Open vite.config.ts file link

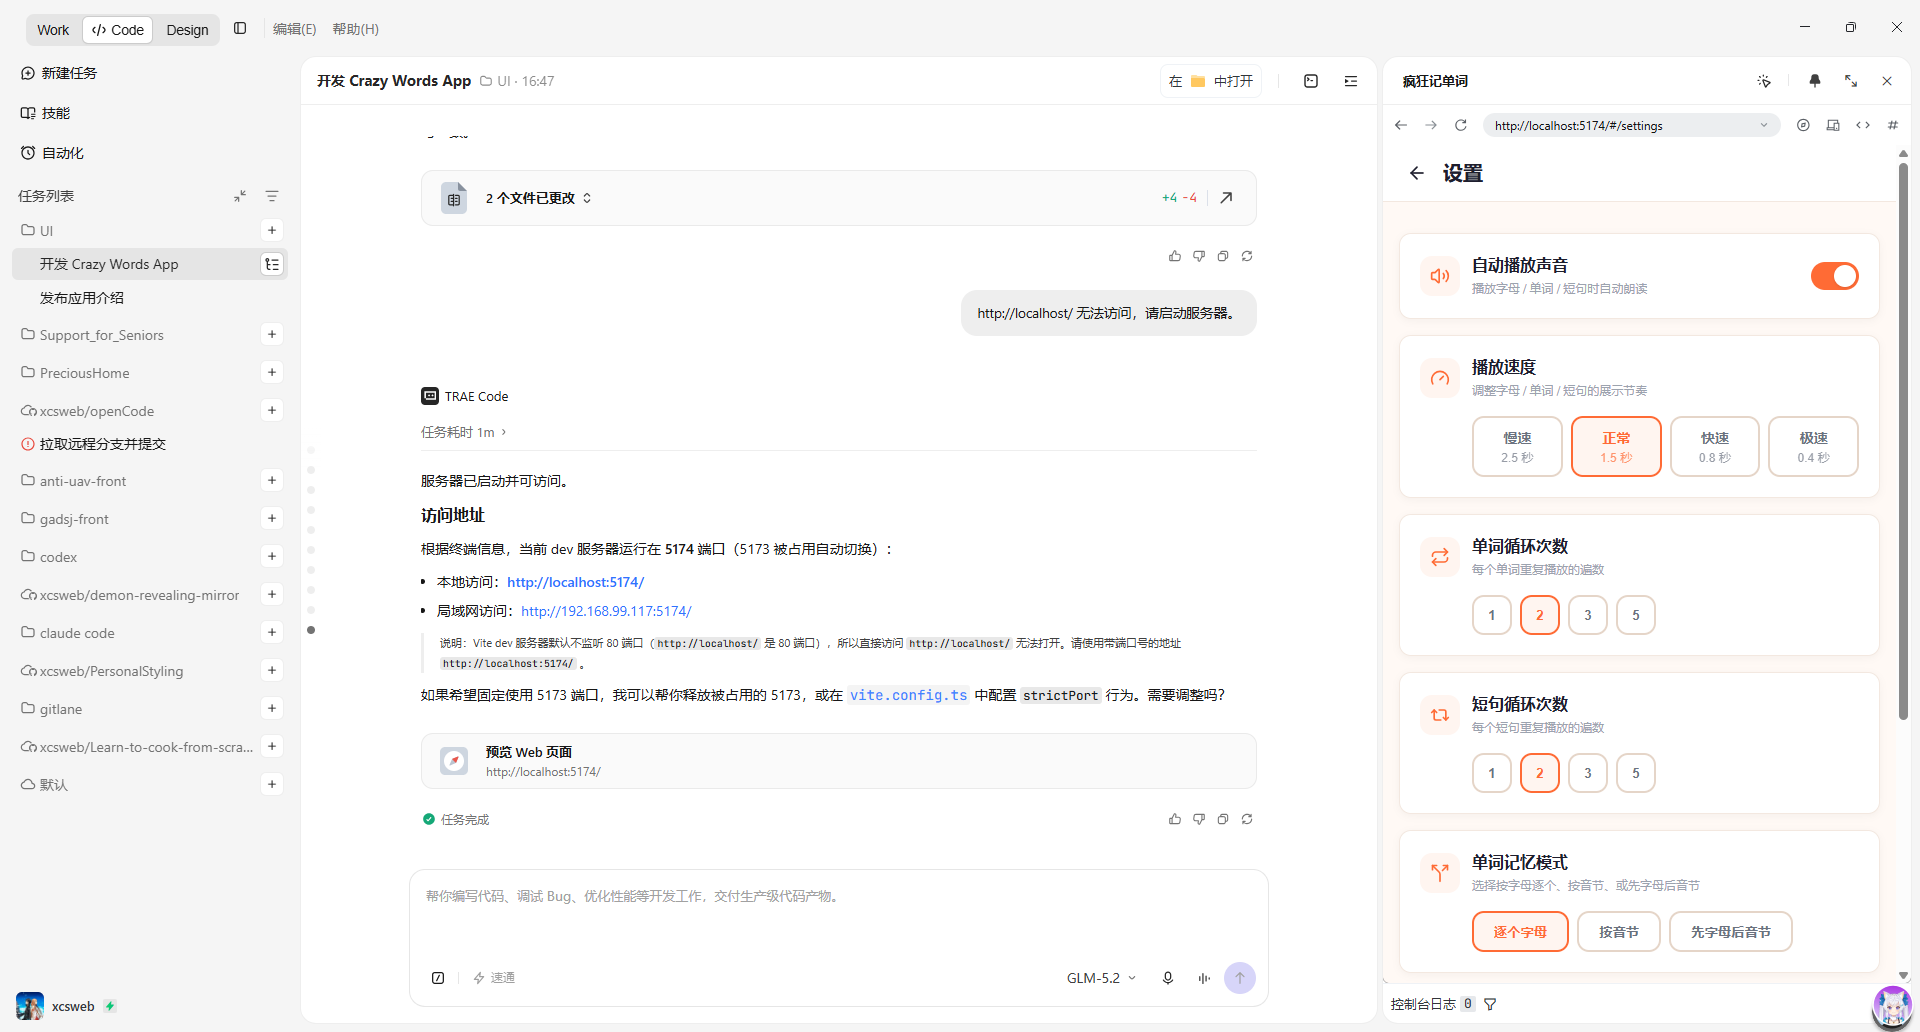908,695
